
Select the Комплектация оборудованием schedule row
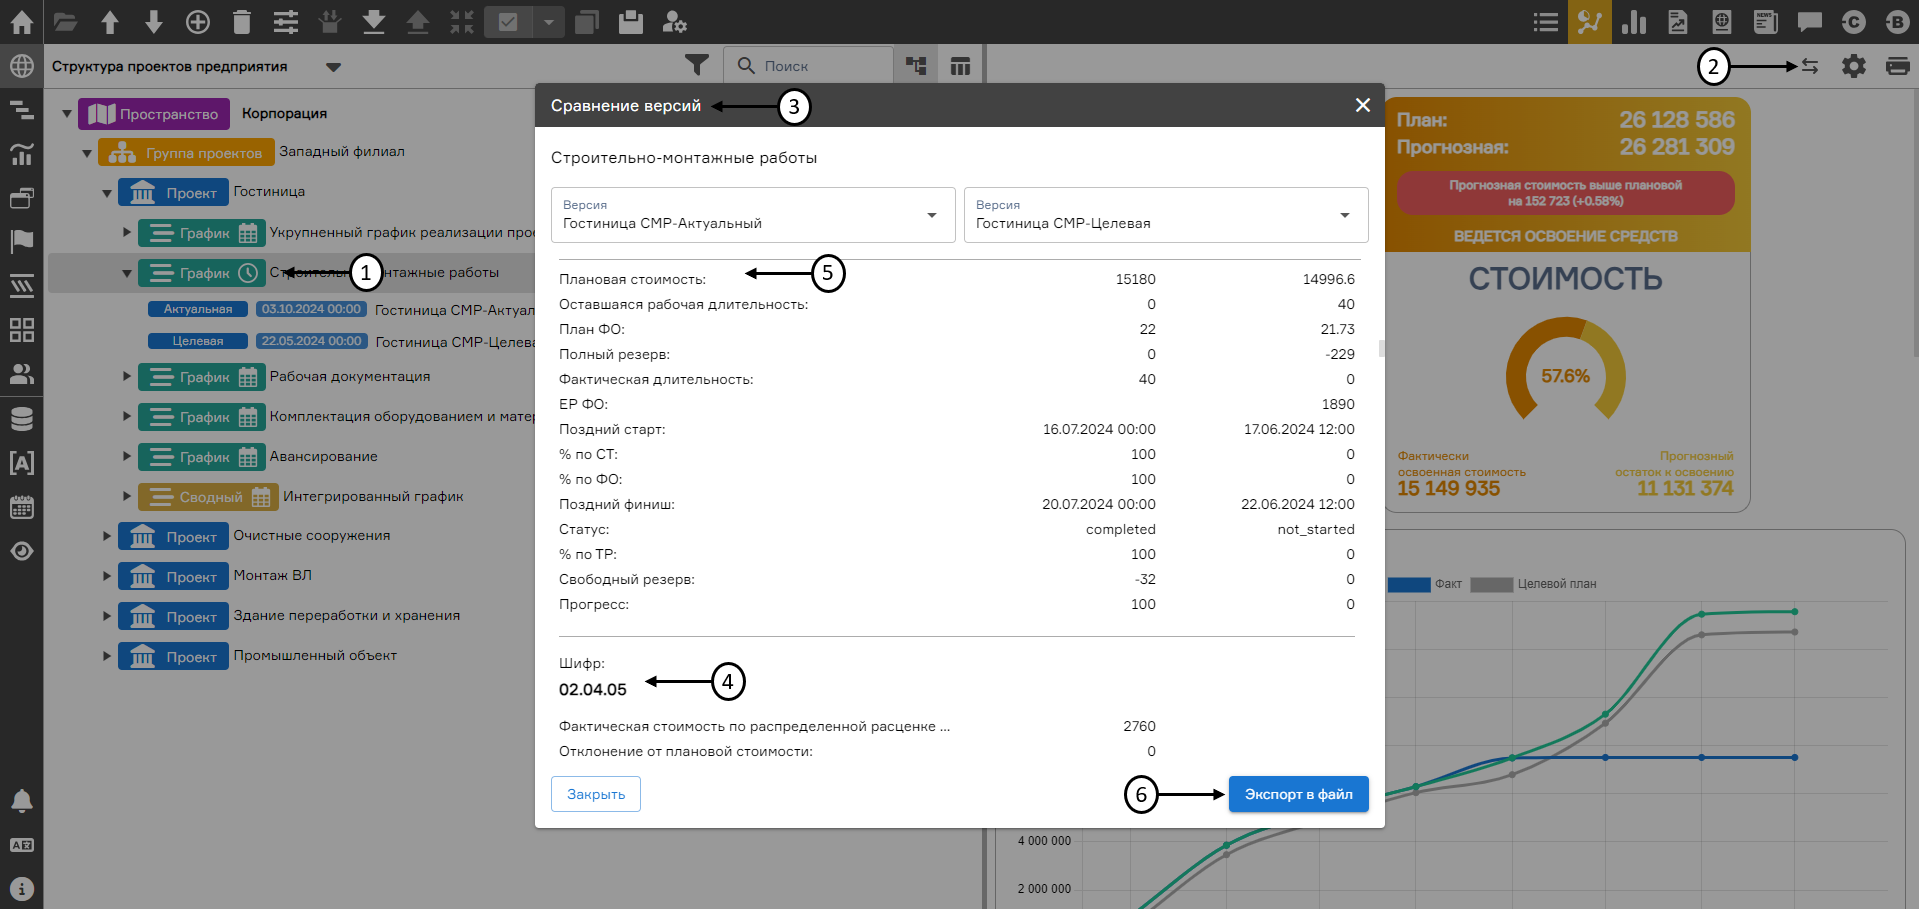(x=336, y=416)
